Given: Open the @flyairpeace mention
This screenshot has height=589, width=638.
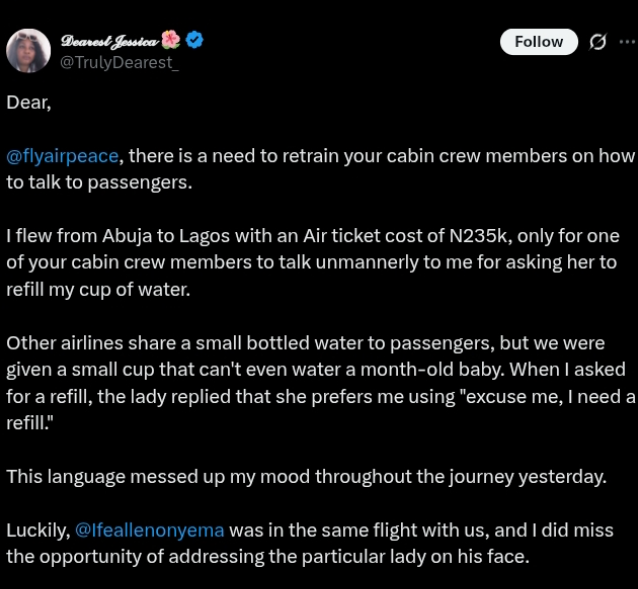Looking at the screenshot, I should pyautogui.click(x=63, y=156).
